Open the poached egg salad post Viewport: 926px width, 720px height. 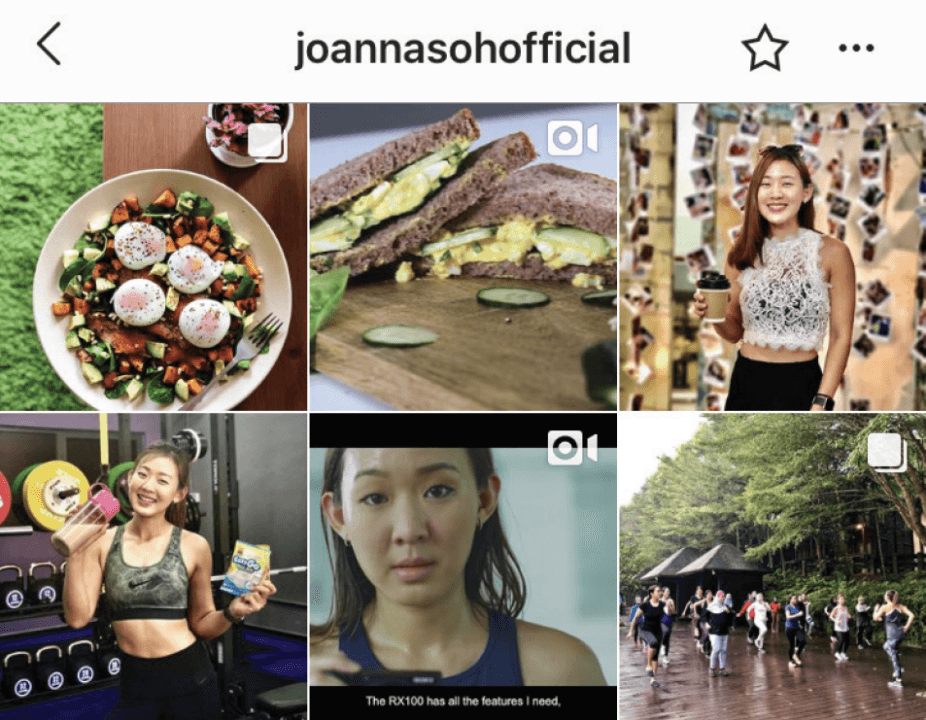point(154,257)
